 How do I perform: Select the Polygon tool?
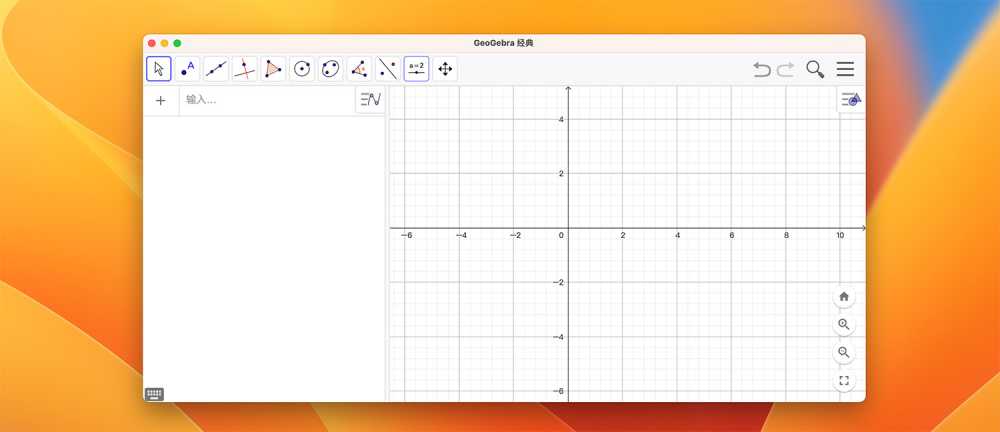coord(273,69)
